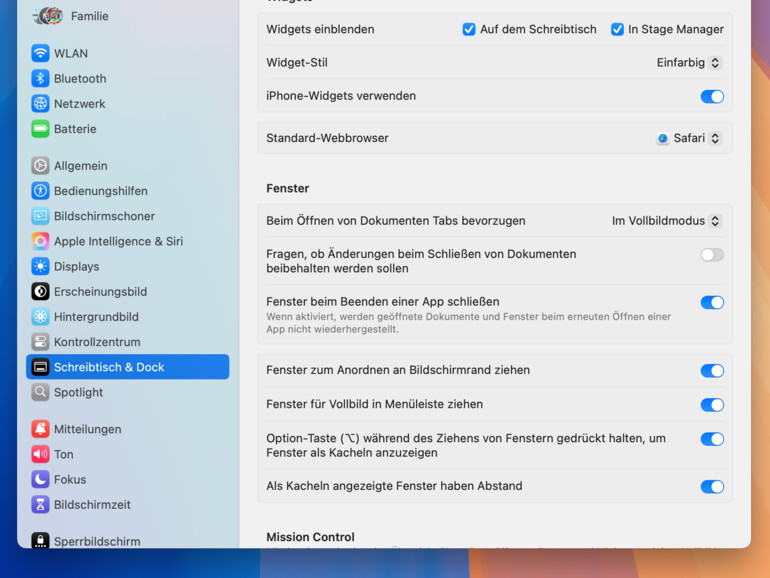Select the Netzwerk globe icon
Image resolution: width=770 pixels, height=578 pixels.
40,104
